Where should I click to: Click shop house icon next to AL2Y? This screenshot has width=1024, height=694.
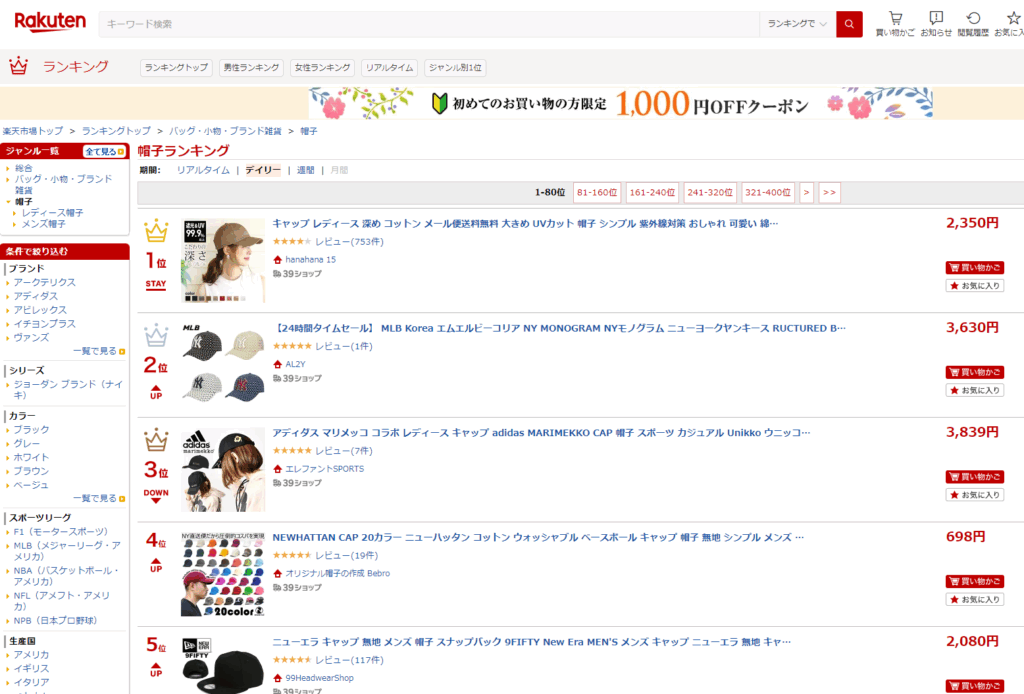click(278, 364)
